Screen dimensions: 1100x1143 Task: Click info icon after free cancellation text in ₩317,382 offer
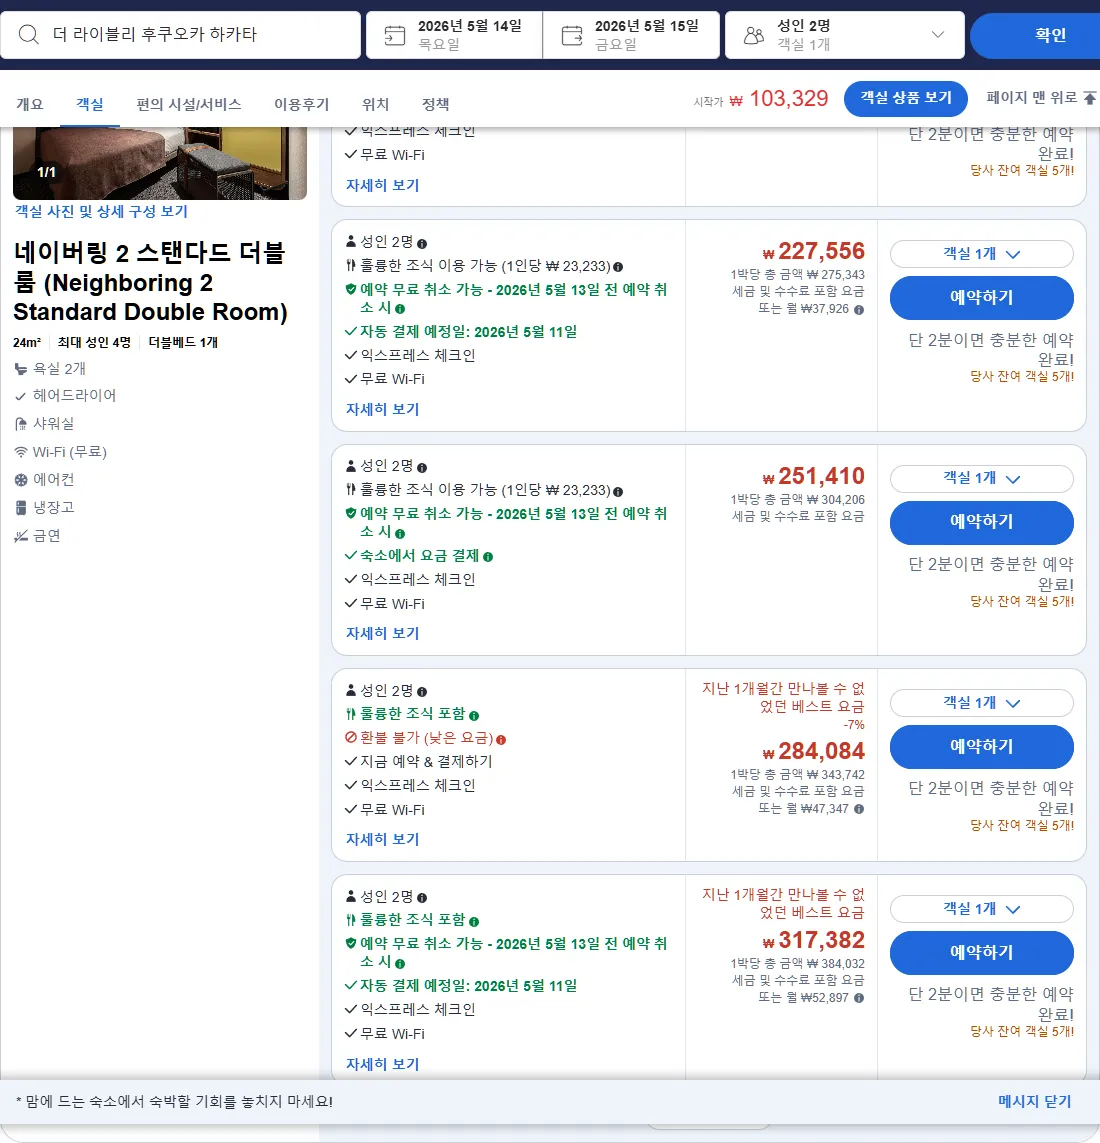click(x=399, y=964)
